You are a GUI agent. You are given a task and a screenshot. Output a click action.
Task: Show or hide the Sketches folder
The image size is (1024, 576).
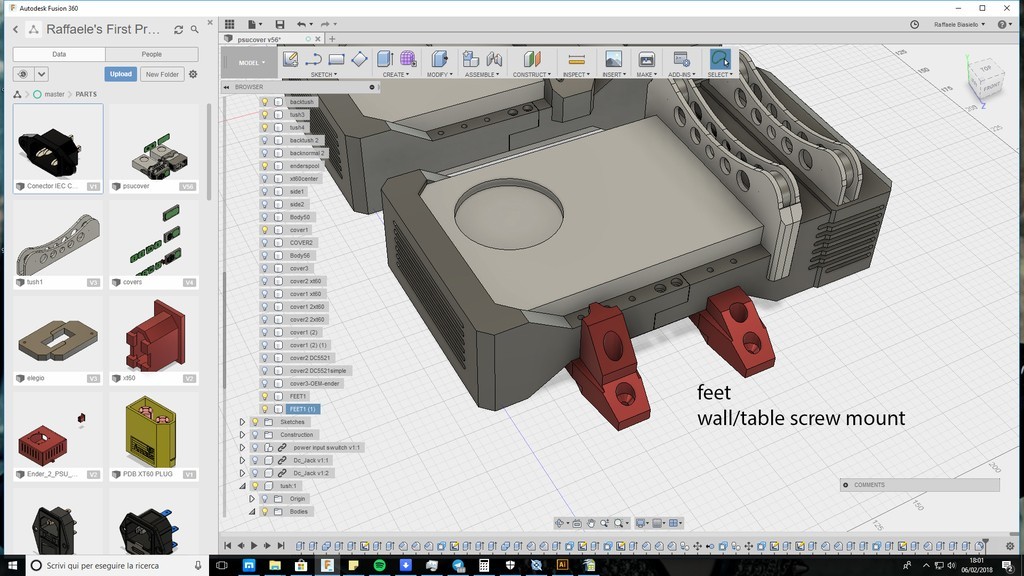(x=254, y=422)
